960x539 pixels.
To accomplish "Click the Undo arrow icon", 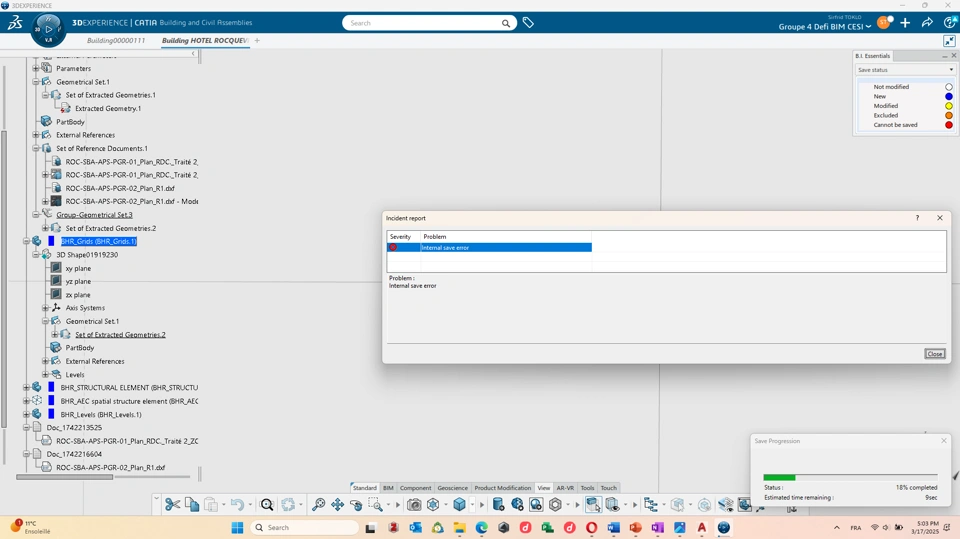I will (238, 505).
